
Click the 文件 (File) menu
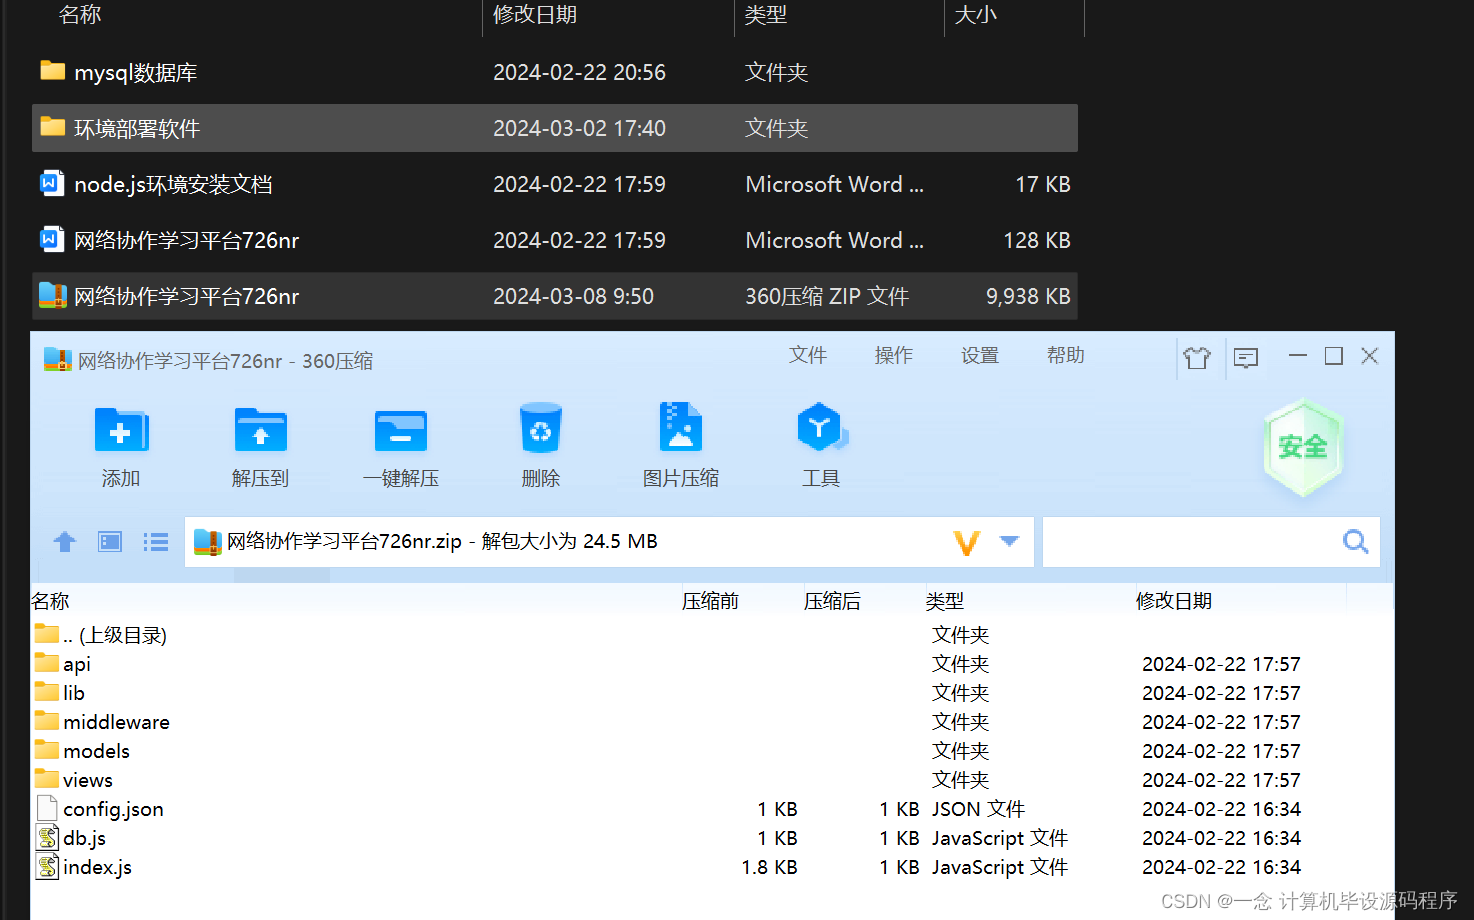click(808, 355)
